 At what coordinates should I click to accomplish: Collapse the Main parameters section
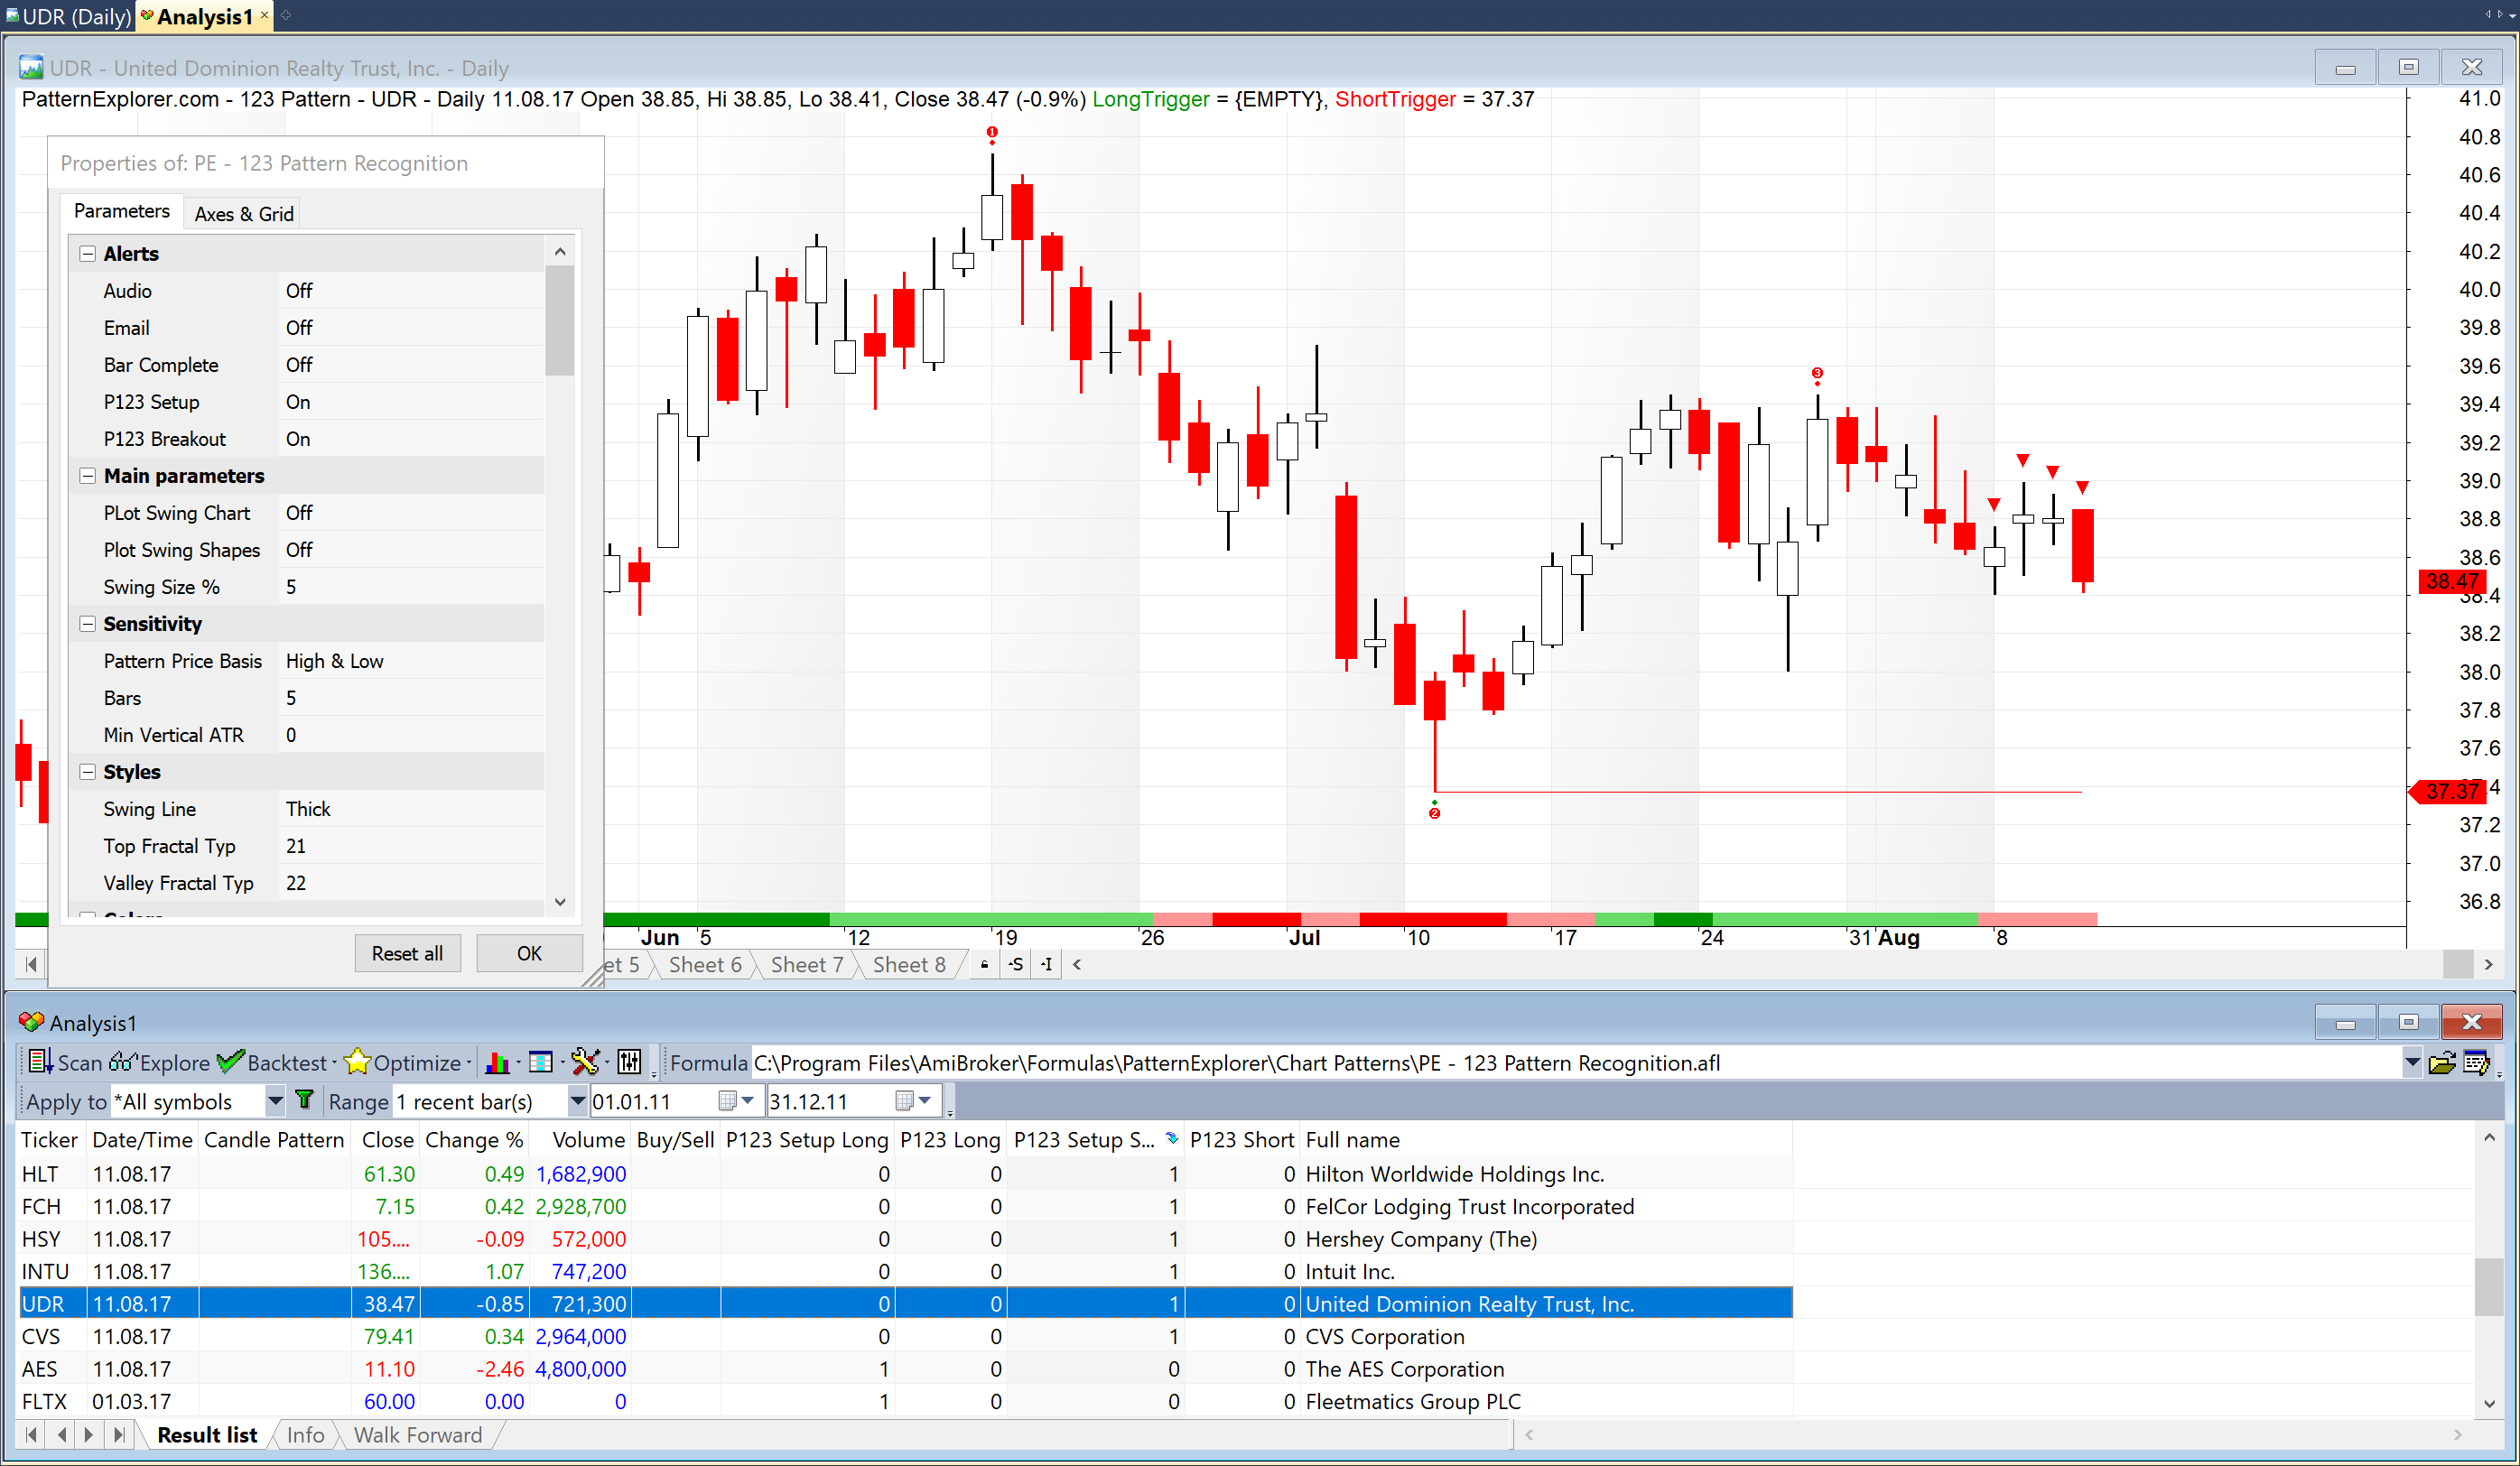[x=88, y=475]
